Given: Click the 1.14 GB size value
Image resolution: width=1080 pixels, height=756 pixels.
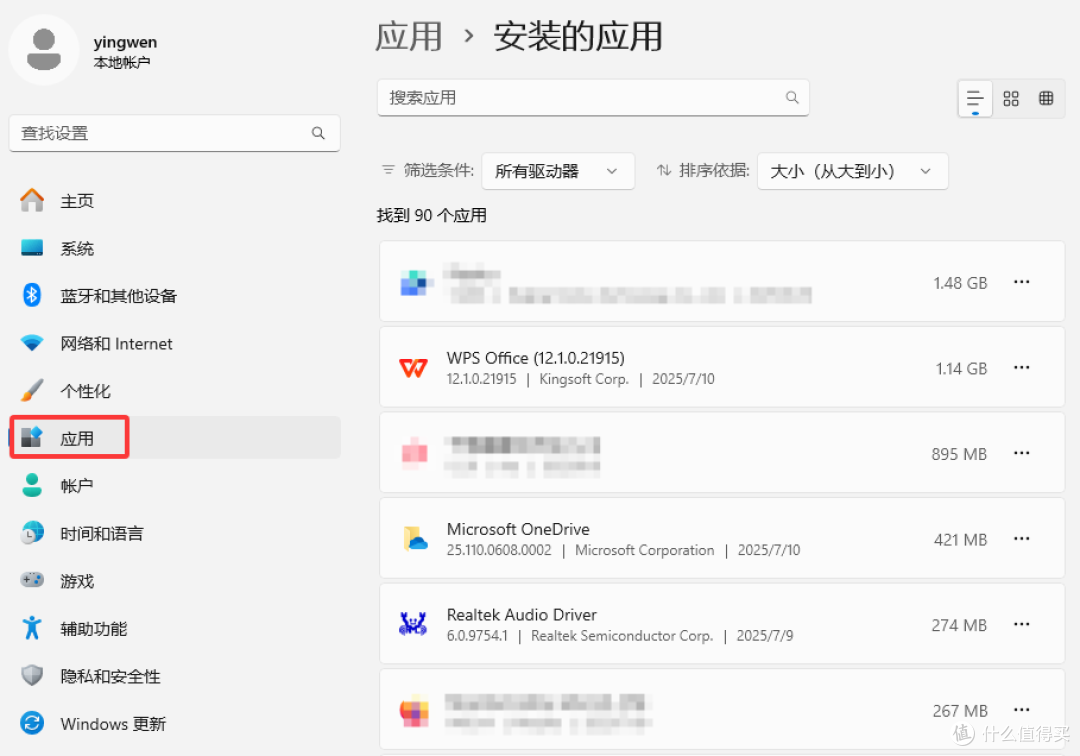Looking at the screenshot, I should click(962, 368).
